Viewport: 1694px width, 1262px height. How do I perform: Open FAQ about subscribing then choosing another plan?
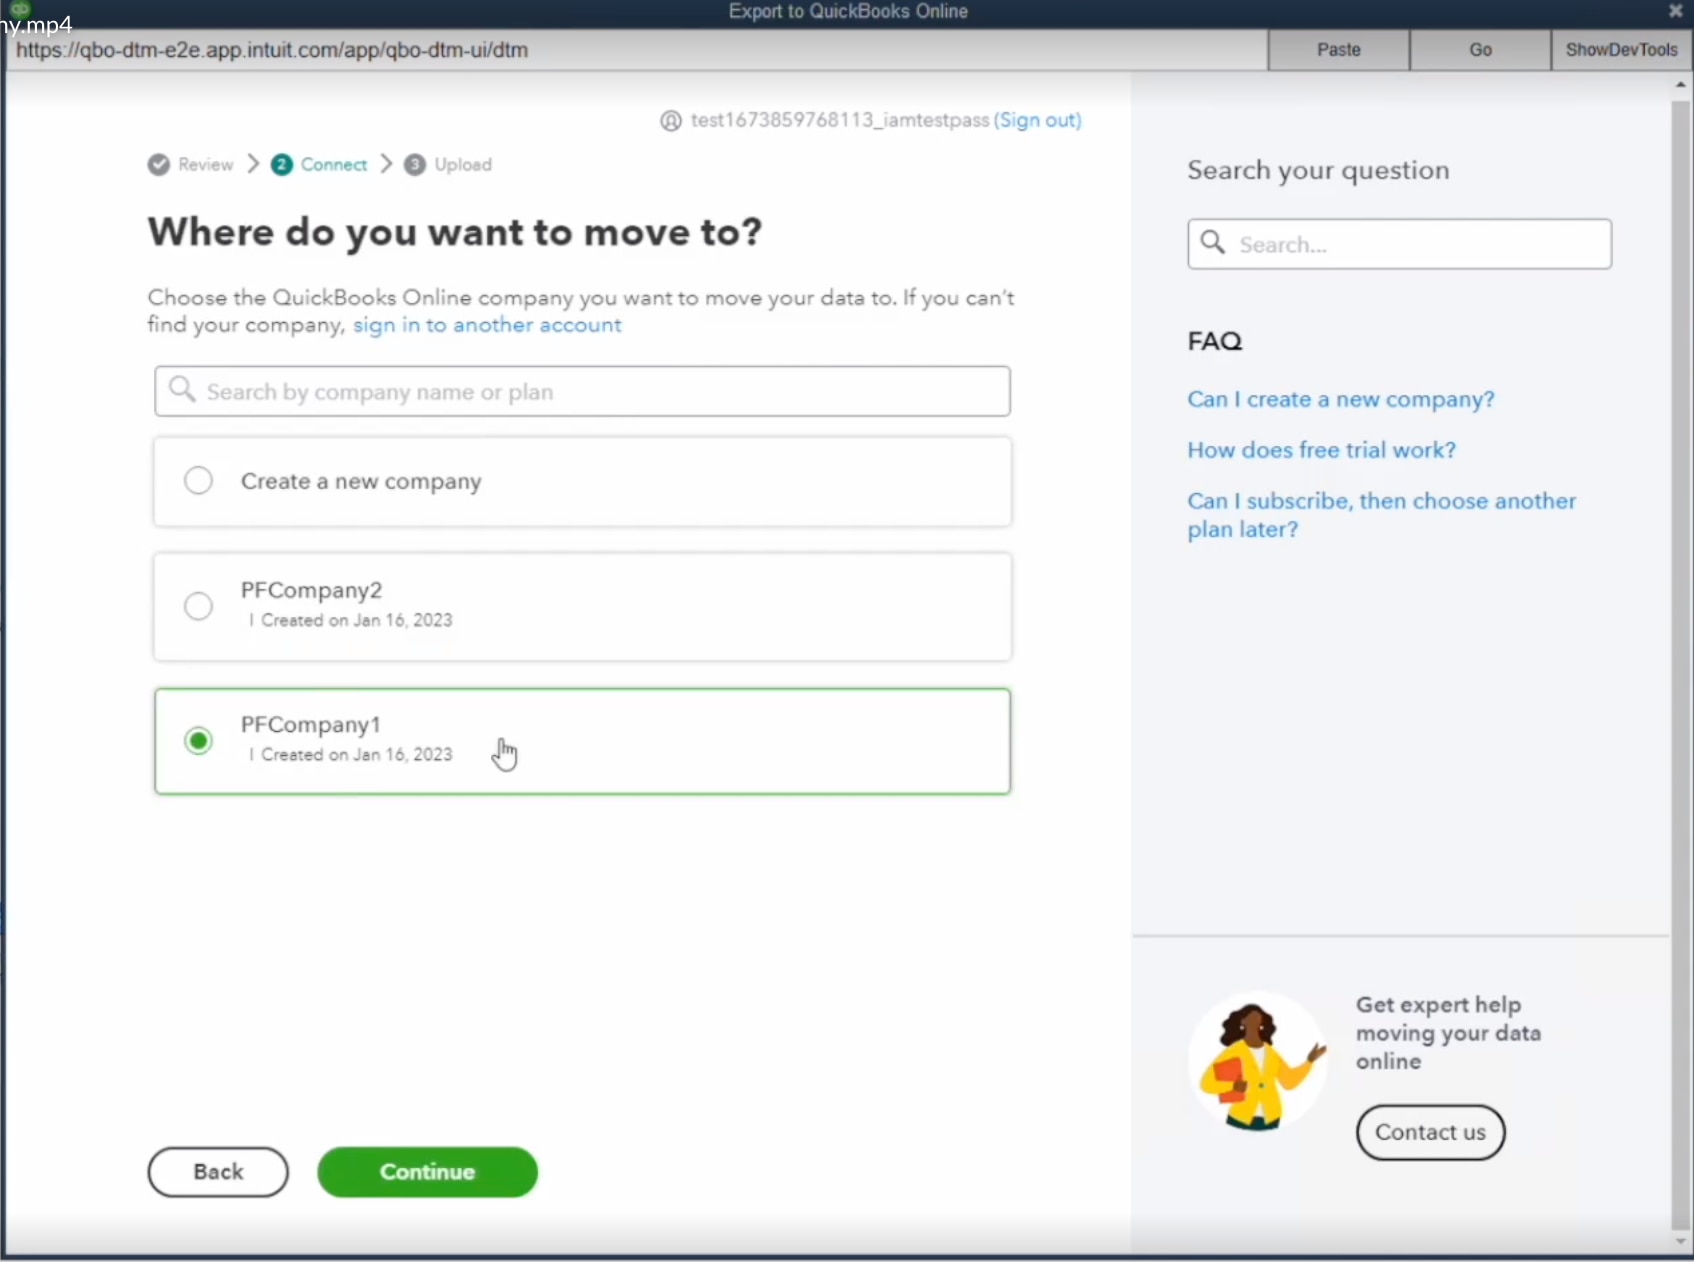1381,515
